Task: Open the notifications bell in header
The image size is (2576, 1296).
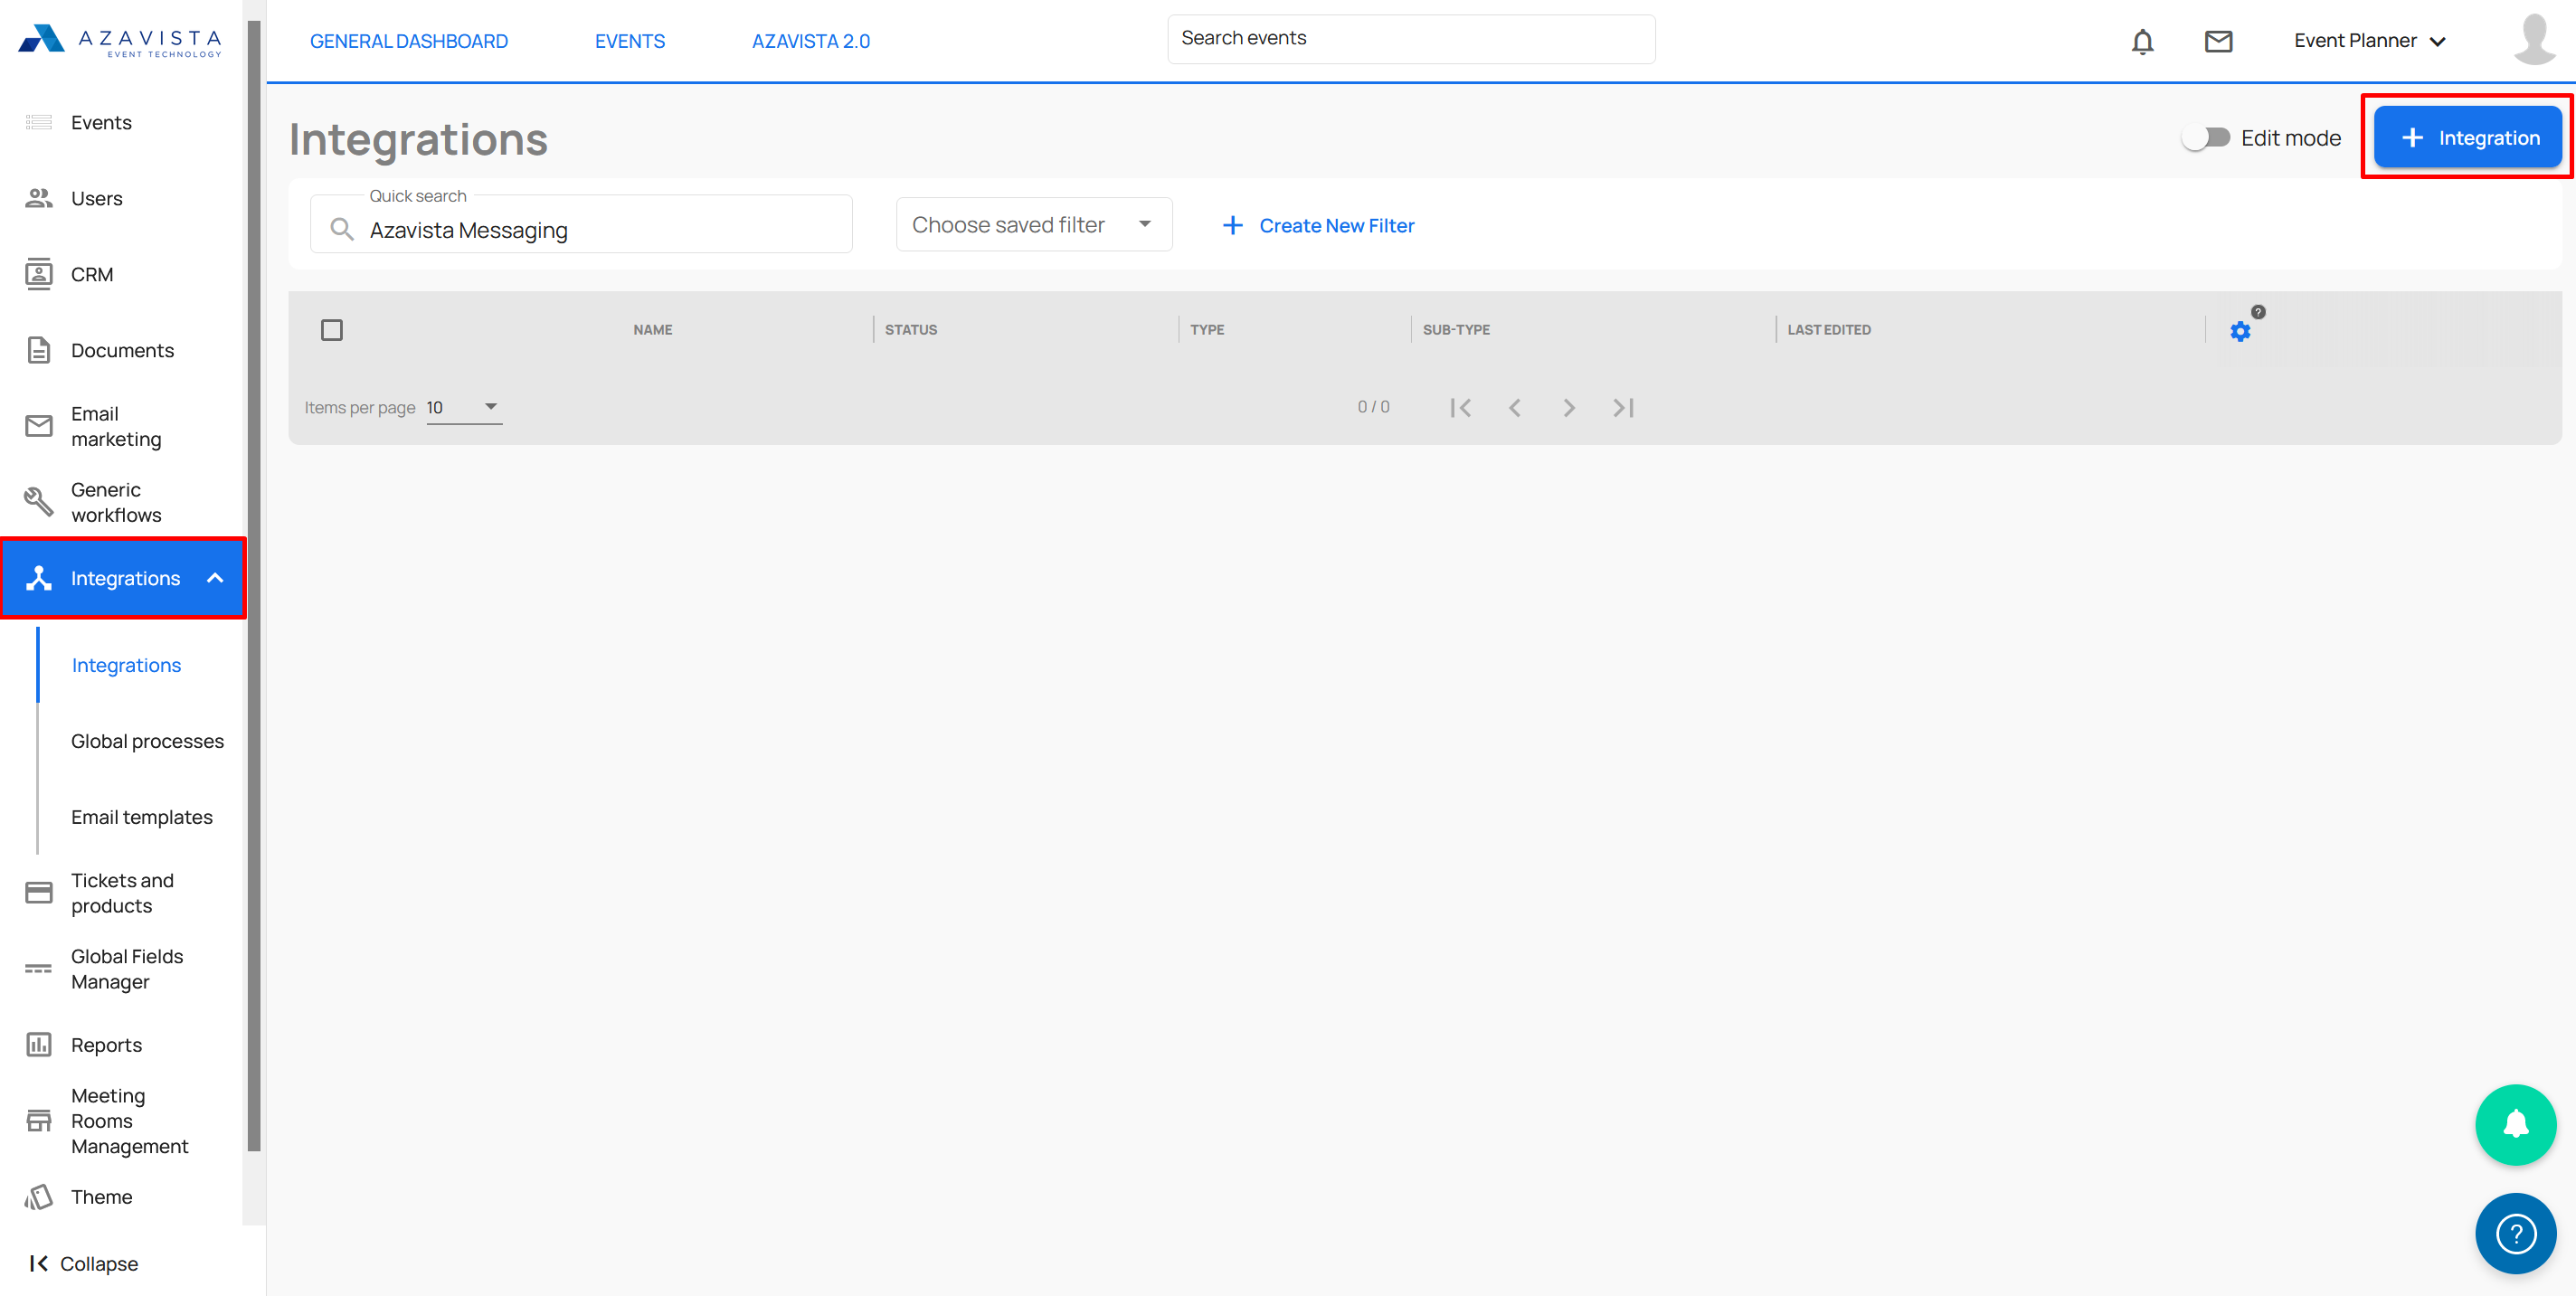Action: (2142, 41)
